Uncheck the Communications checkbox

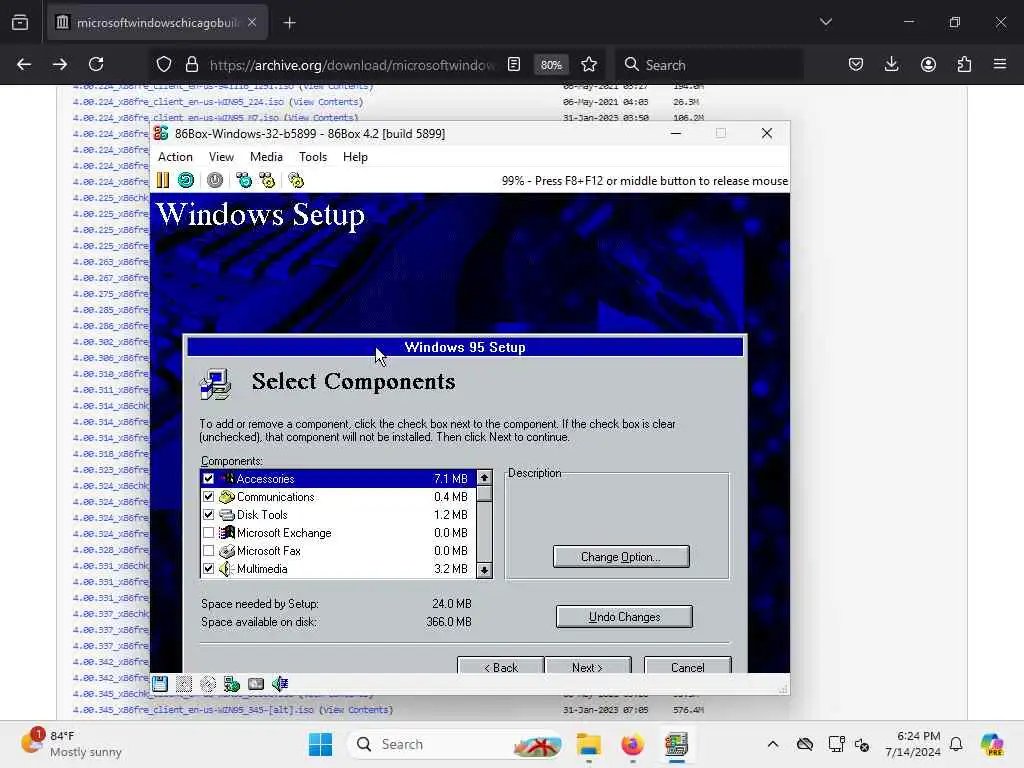click(x=208, y=497)
